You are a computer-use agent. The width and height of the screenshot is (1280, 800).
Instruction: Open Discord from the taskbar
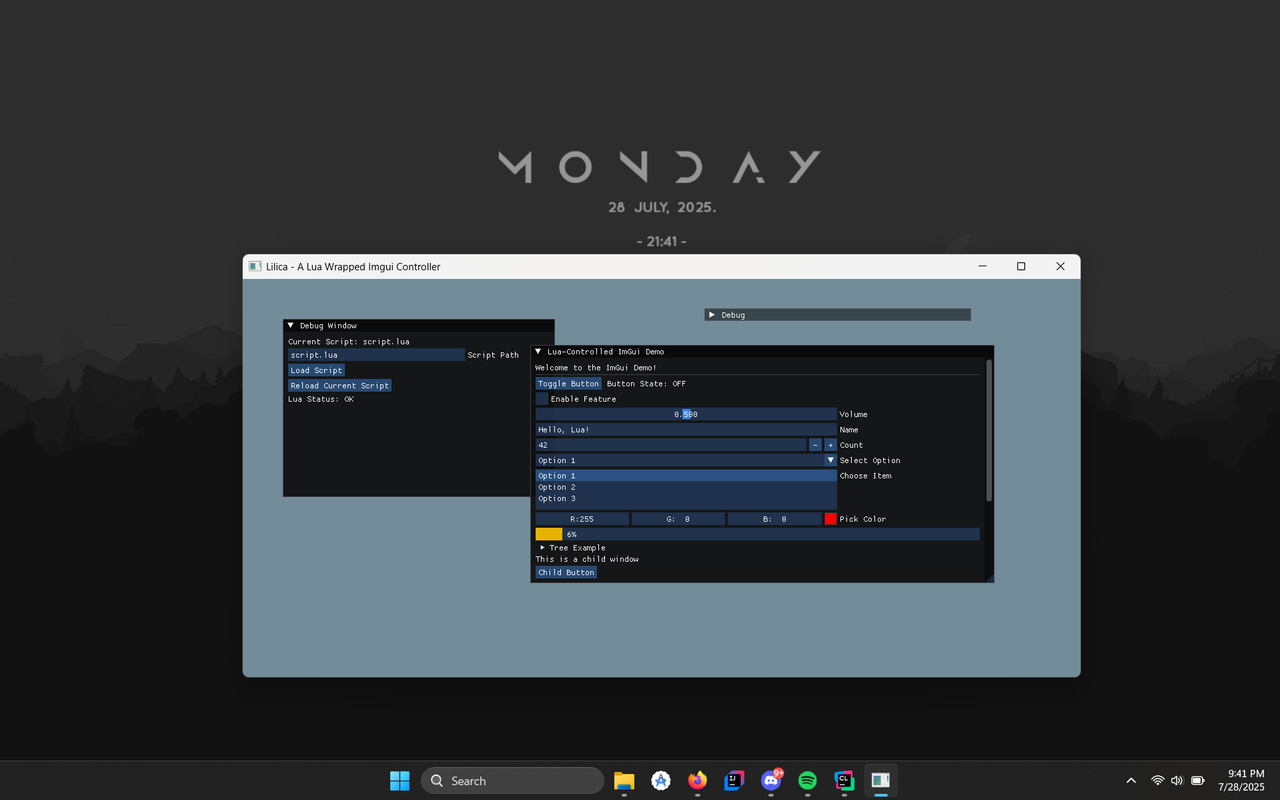pyautogui.click(x=771, y=781)
